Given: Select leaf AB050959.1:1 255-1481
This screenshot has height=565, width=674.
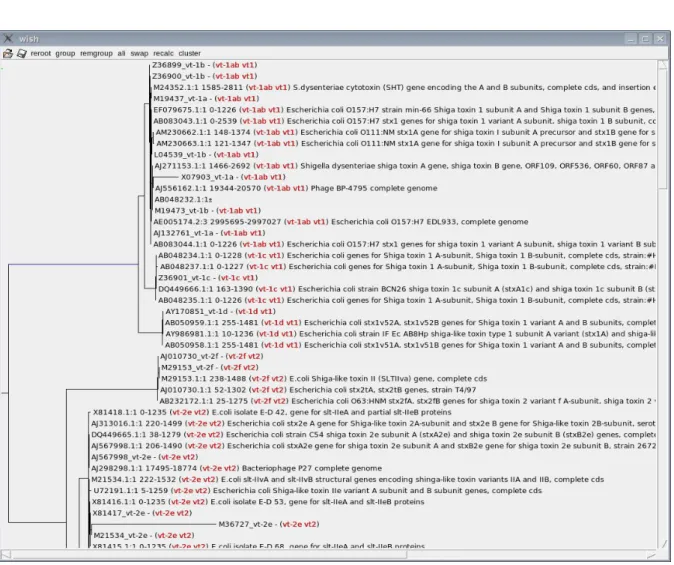Looking at the screenshot, I should (212, 322).
